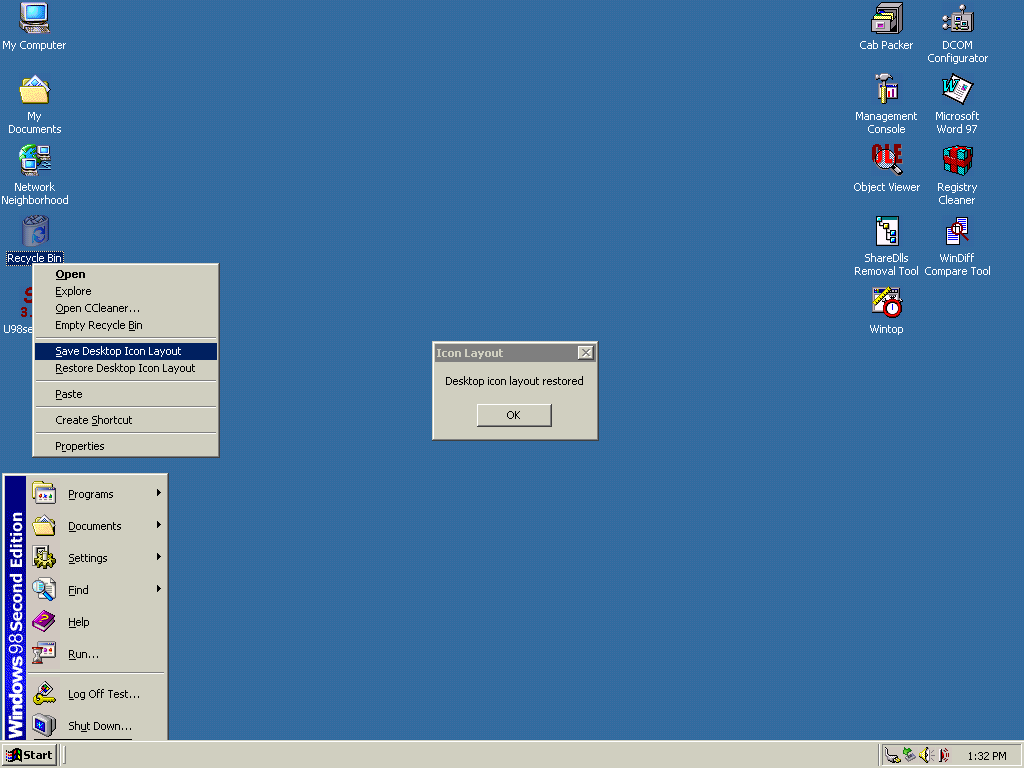Choose Save Desktop Icon Layout from context menu
The width and height of the screenshot is (1024, 768).
tap(118, 351)
